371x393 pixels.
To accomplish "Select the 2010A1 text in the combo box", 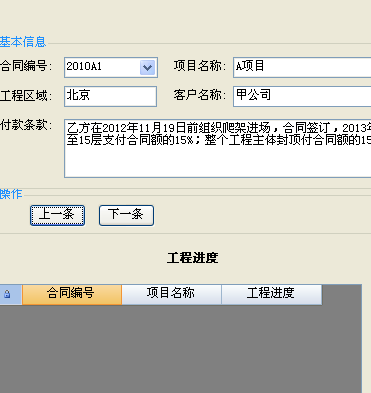I will (84, 66).
